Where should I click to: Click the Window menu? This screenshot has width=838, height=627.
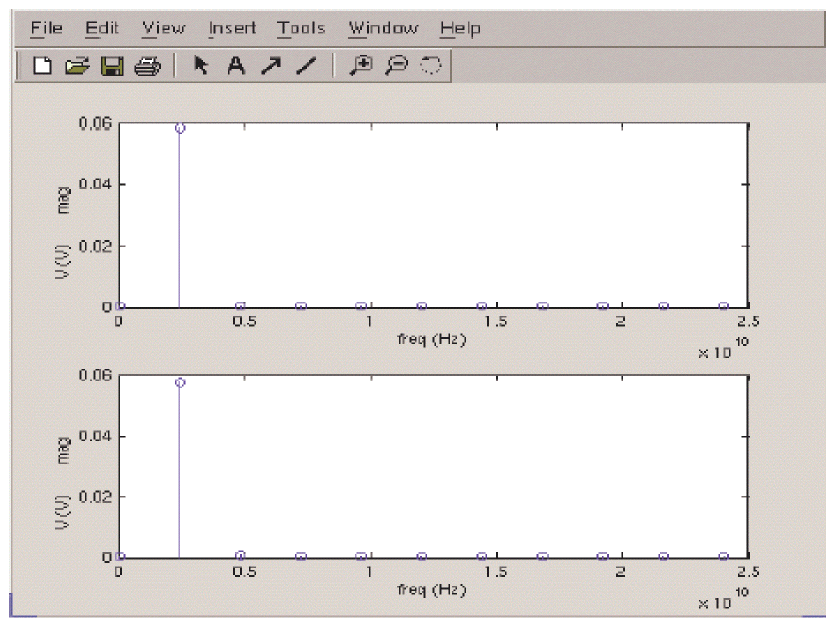pos(383,28)
